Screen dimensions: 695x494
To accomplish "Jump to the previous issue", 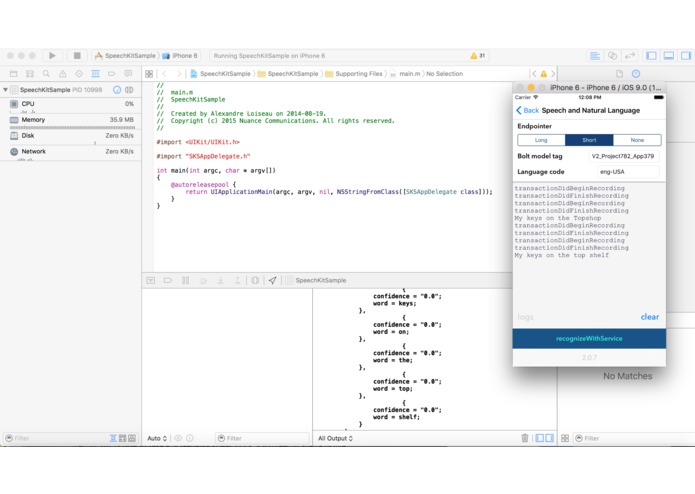I will (x=534, y=74).
